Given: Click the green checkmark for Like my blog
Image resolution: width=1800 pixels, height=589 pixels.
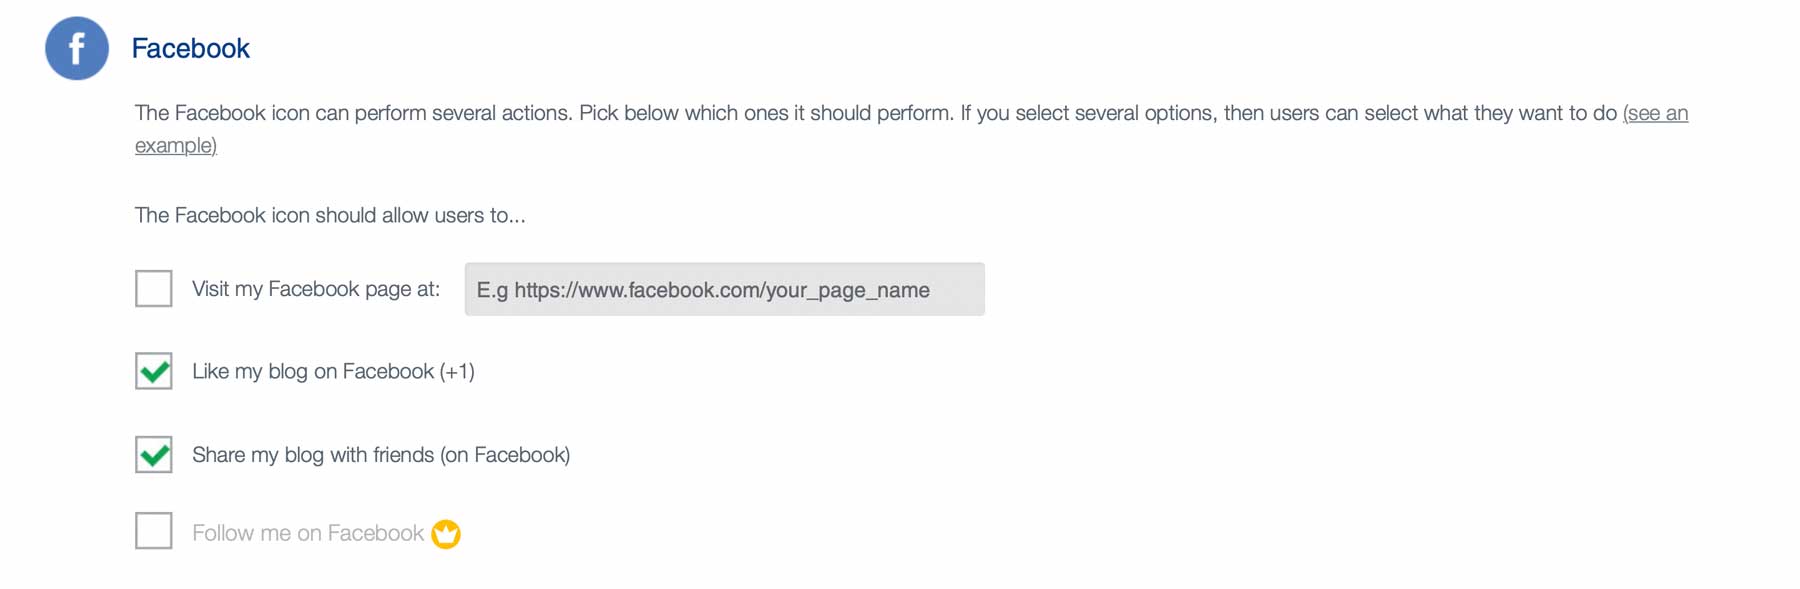Looking at the screenshot, I should pyautogui.click(x=153, y=371).
